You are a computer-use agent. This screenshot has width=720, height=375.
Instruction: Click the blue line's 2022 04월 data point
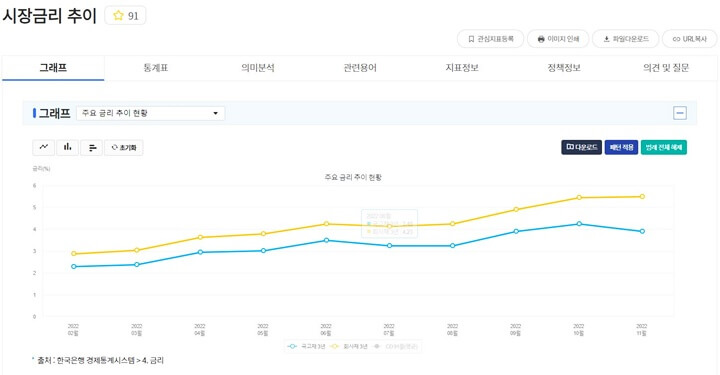[200, 252]
